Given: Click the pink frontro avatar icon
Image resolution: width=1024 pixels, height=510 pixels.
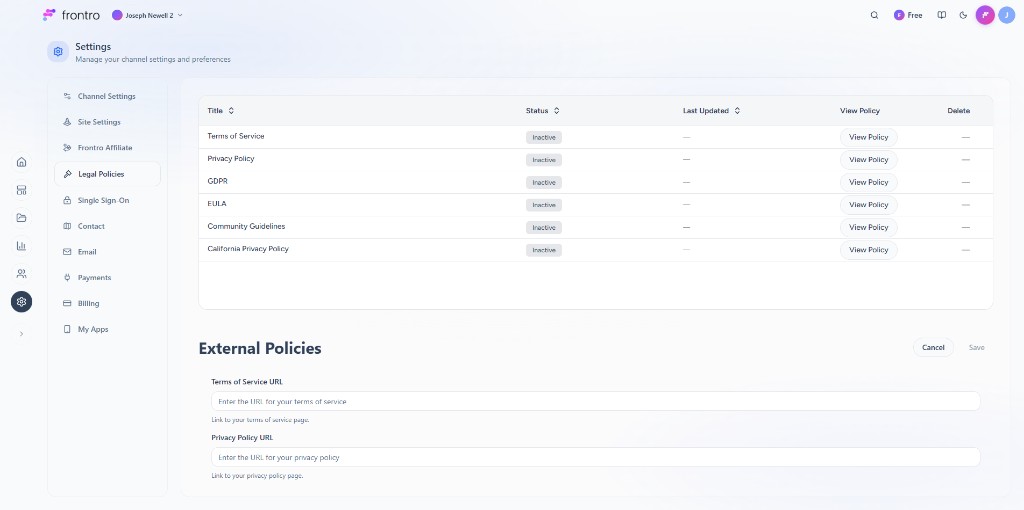Looking at the screenshot, I should pos(985,15).
